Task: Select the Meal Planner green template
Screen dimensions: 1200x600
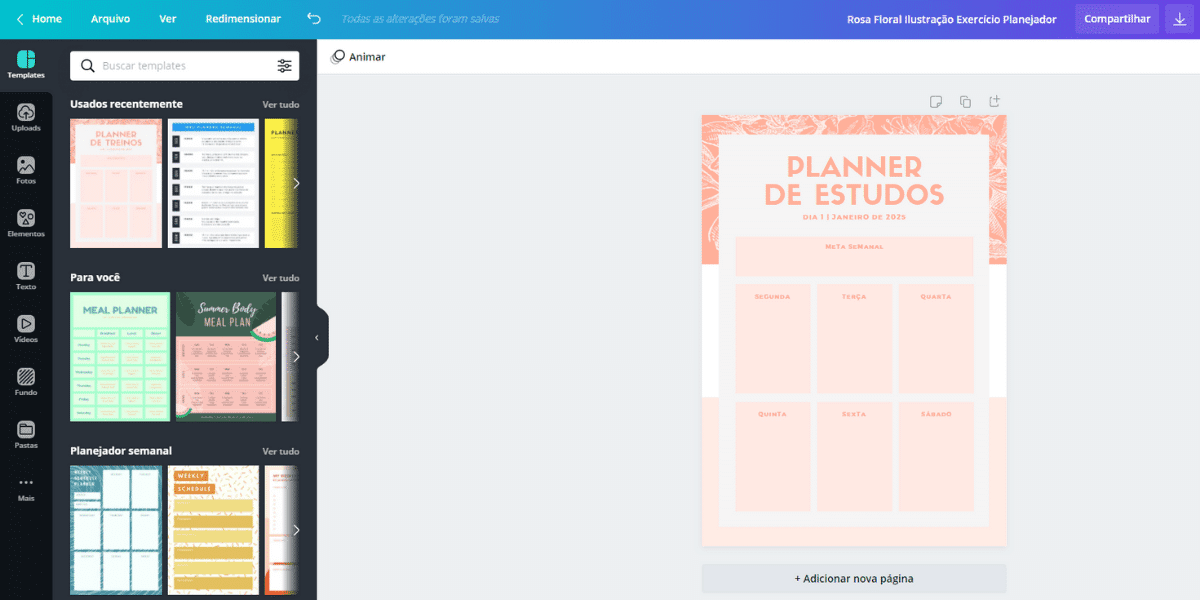Action: pos(120,356)
